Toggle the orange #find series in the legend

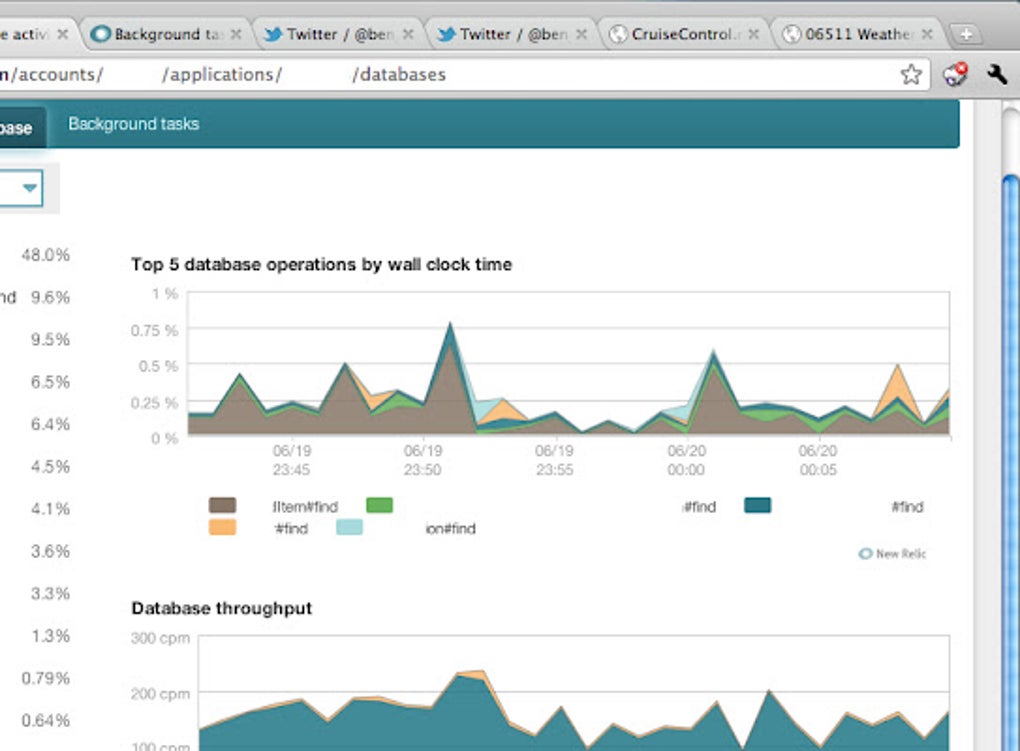(x=221, y=527)
